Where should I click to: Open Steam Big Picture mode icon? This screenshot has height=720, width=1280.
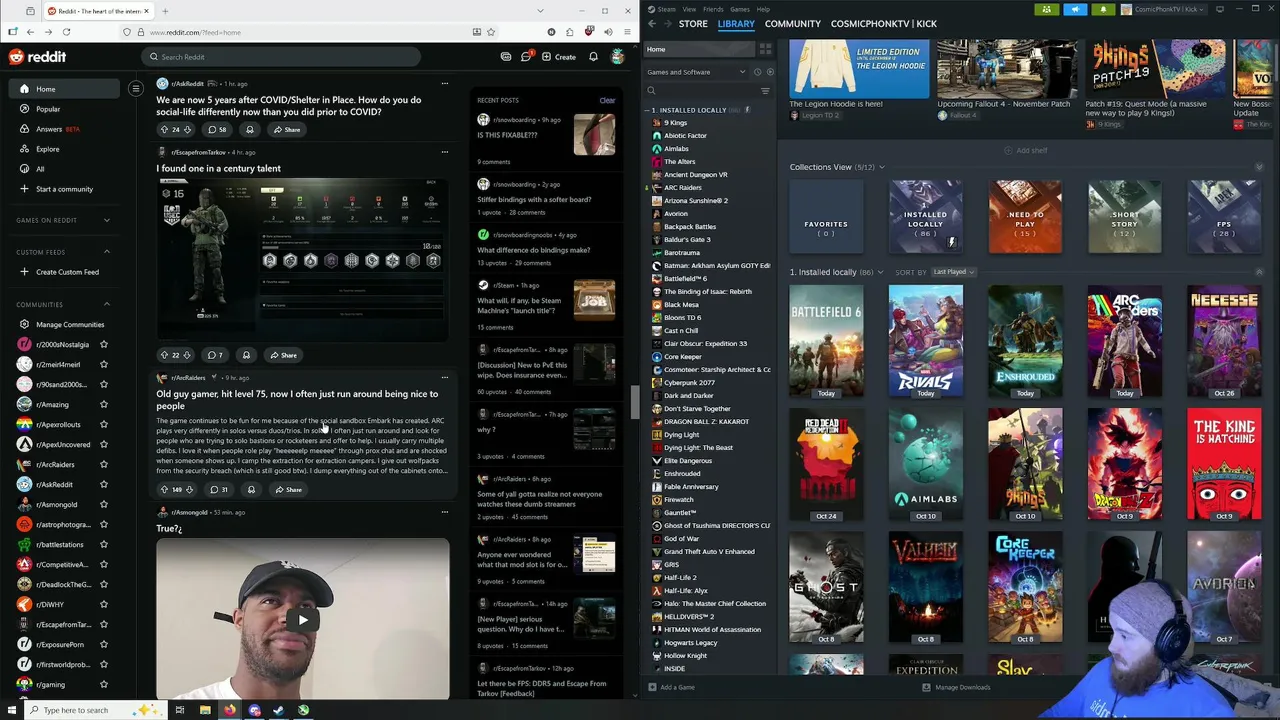click(1220, 9)
